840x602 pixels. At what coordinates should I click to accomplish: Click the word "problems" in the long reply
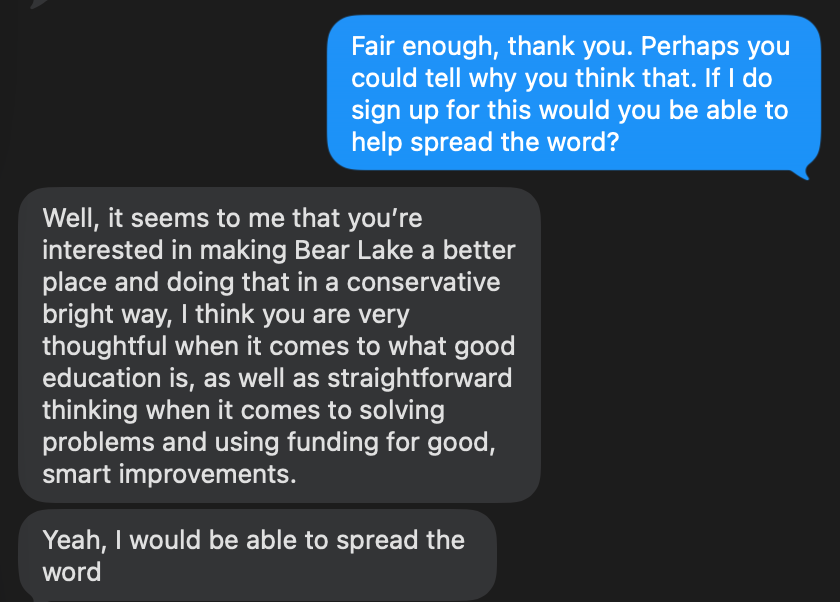pyautogui.click(x=99, y=442)
